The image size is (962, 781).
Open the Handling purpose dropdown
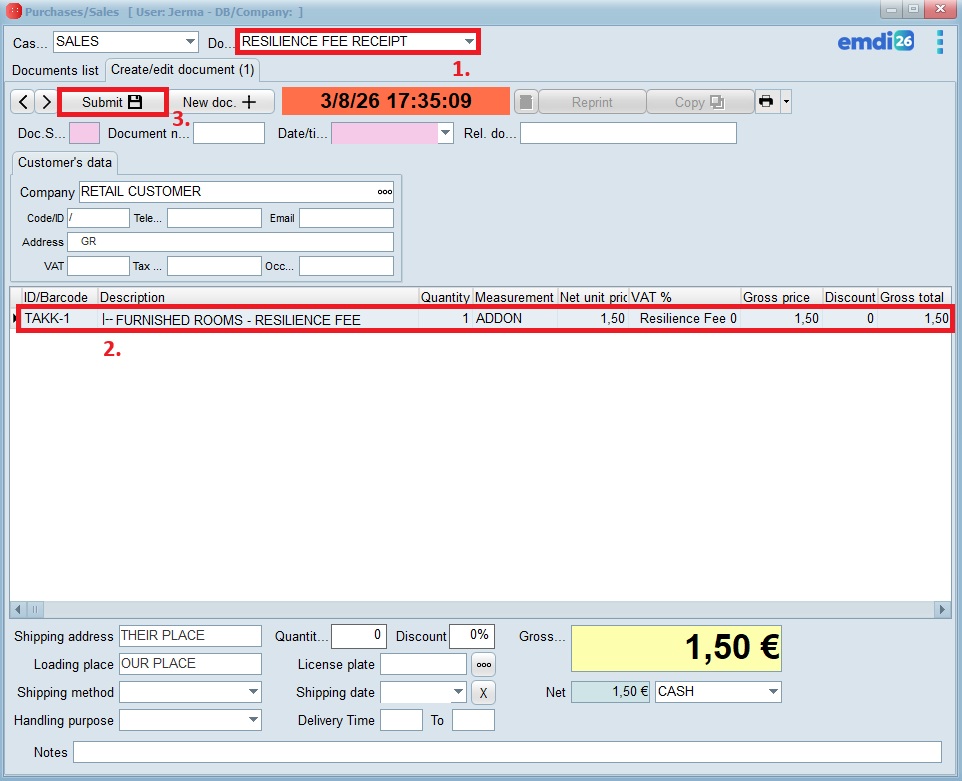point(253,720)
